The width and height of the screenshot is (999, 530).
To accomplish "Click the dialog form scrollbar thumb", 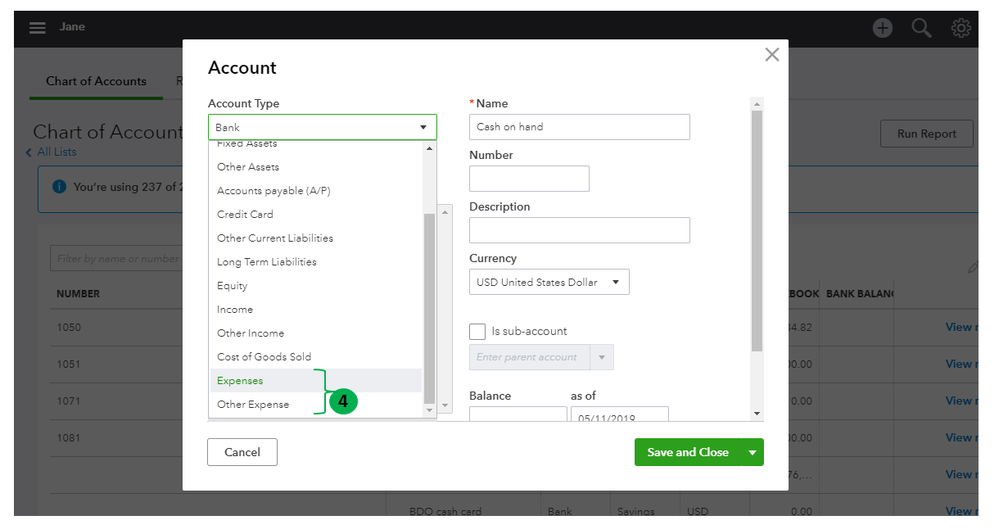I will (x=757, y=231).
